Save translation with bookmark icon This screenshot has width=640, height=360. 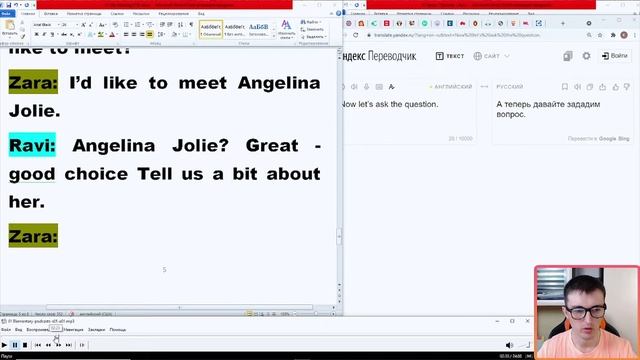click(x=564, y=87)
